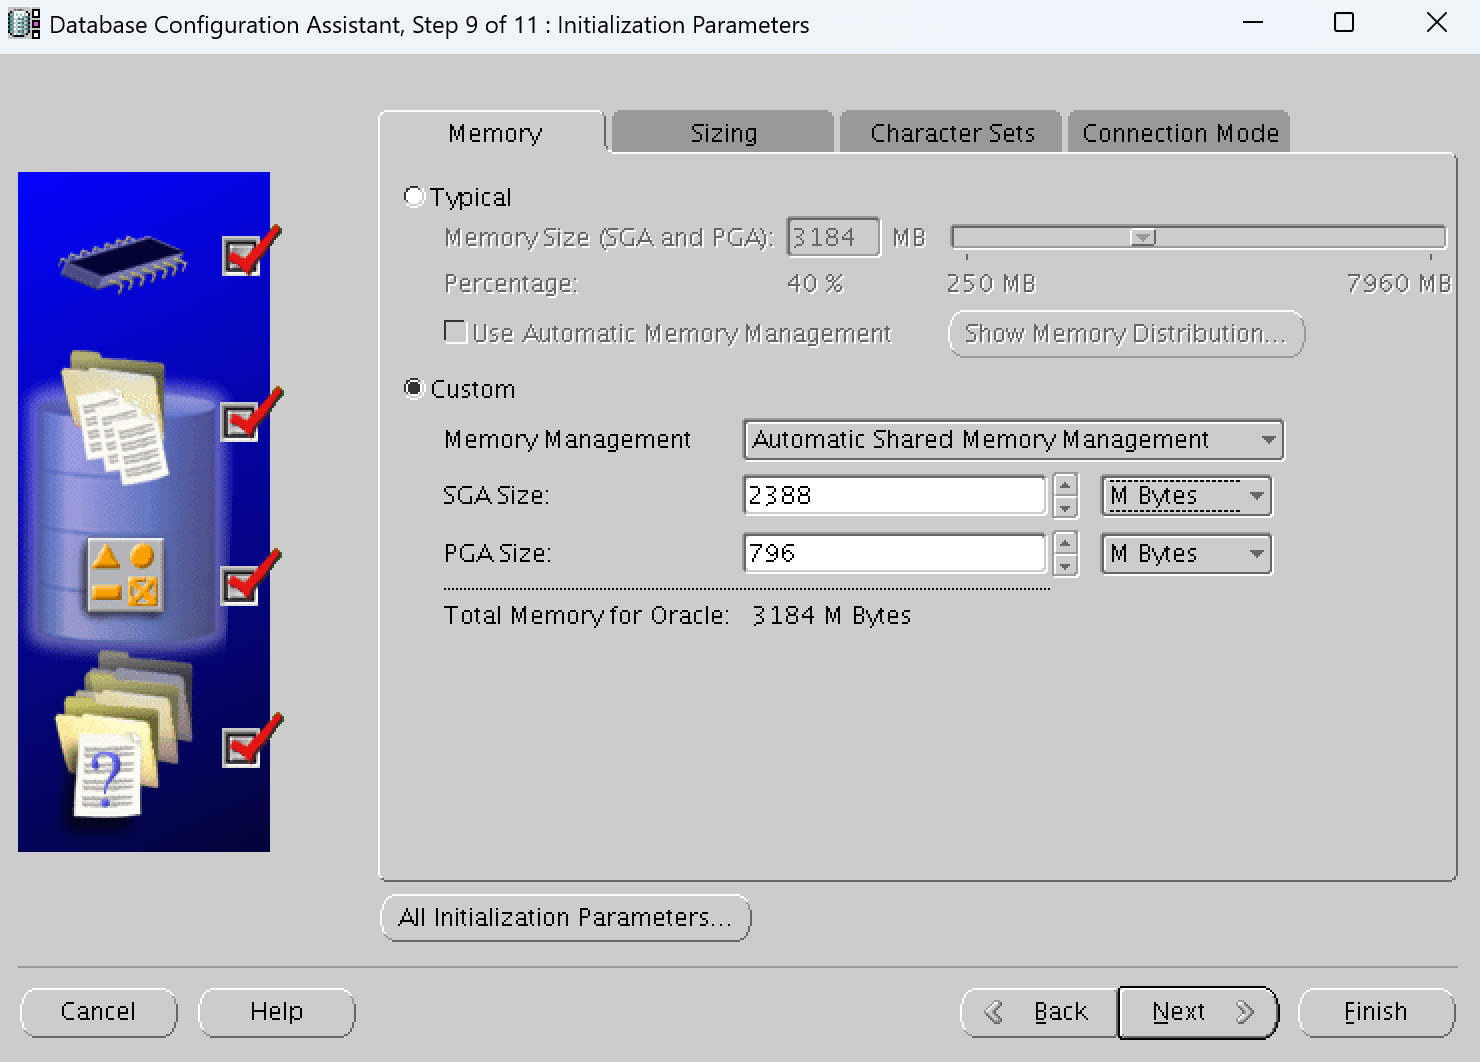Open the SGA Size units dropdown
The width and height of the screenshot is (1480, 1062).
pyautogui.click(x=1186, y=495)
